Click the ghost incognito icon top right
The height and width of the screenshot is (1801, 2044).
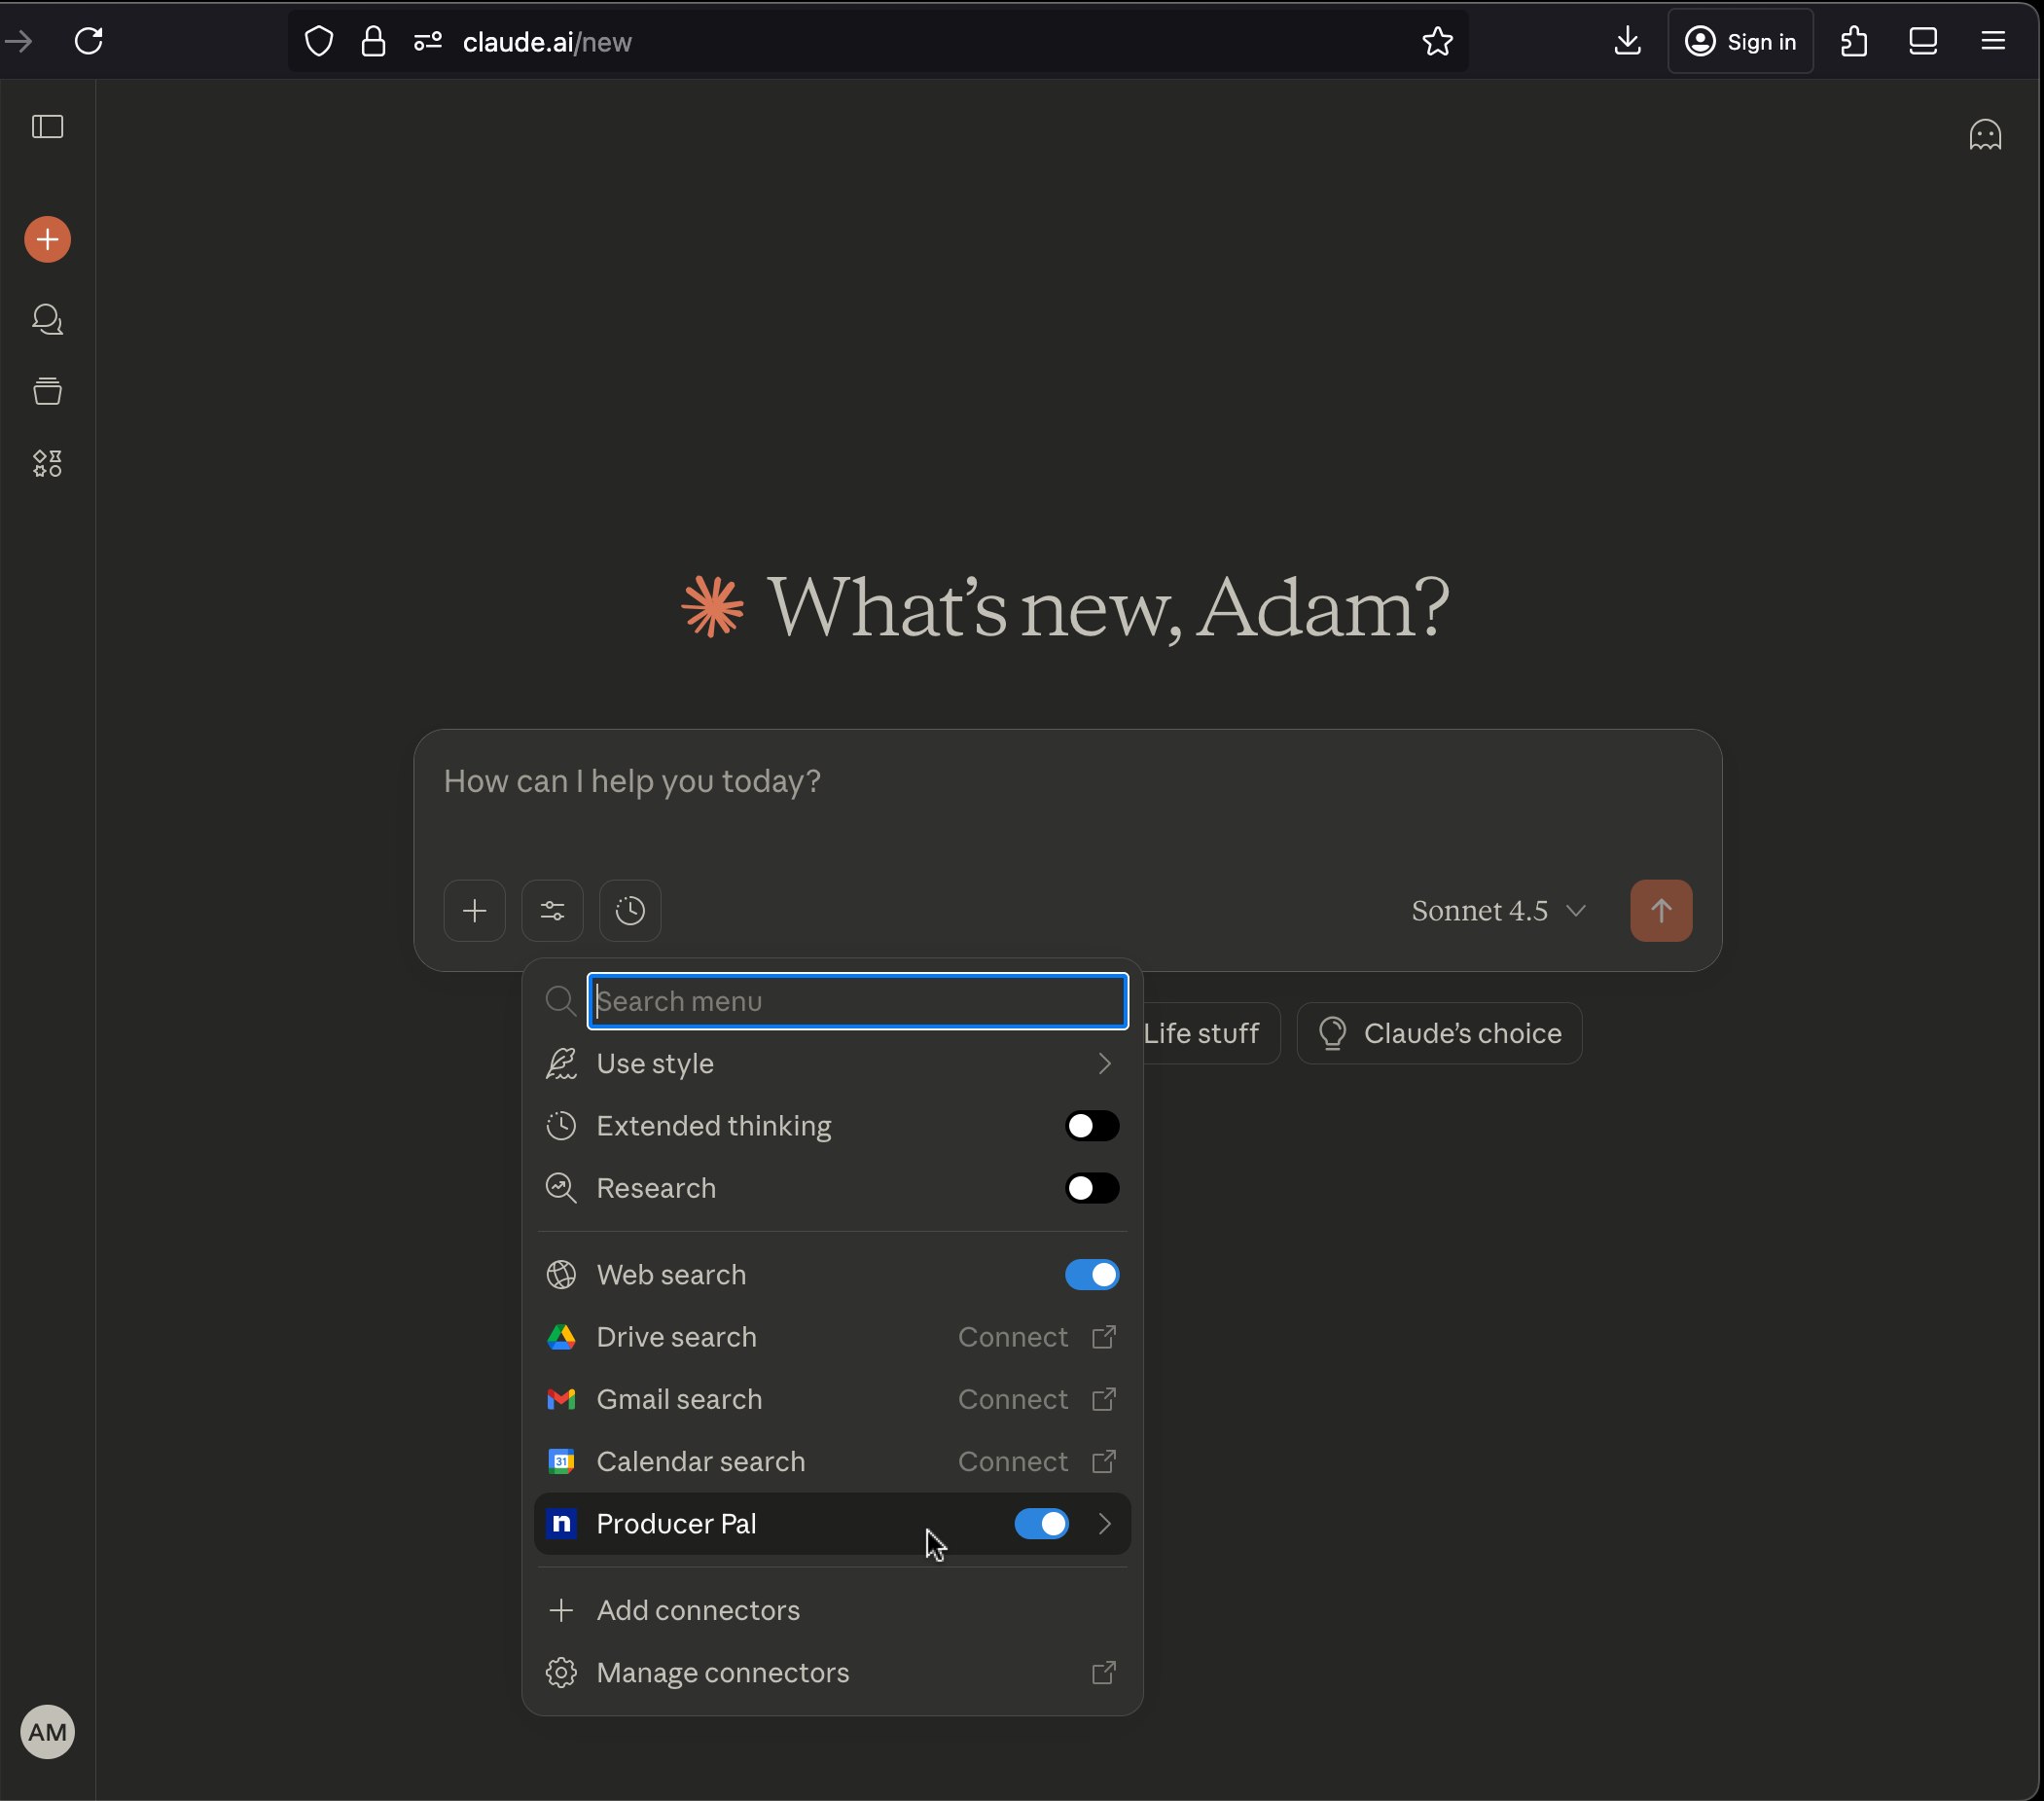[1985, 133]
